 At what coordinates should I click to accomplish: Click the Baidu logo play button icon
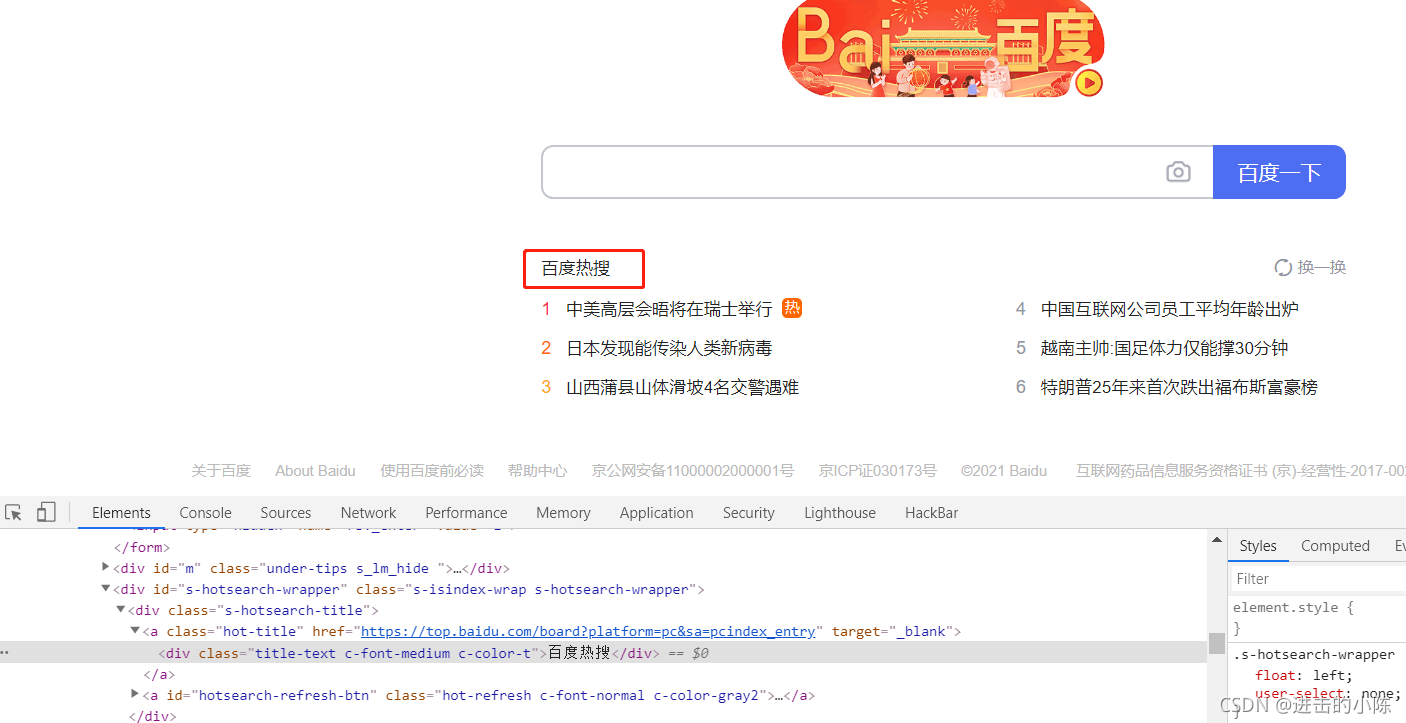pyautogui.click(x=1089, y=82)
